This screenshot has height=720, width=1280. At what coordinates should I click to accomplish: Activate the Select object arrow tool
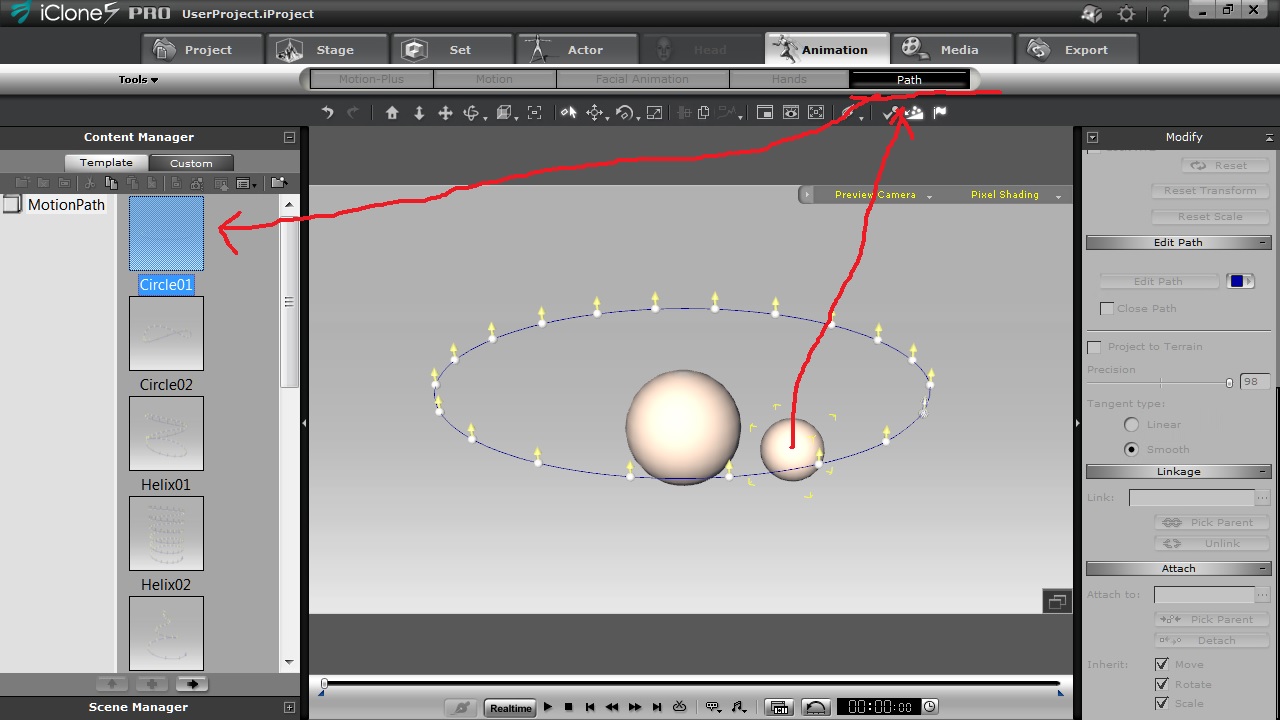[568, 113]
